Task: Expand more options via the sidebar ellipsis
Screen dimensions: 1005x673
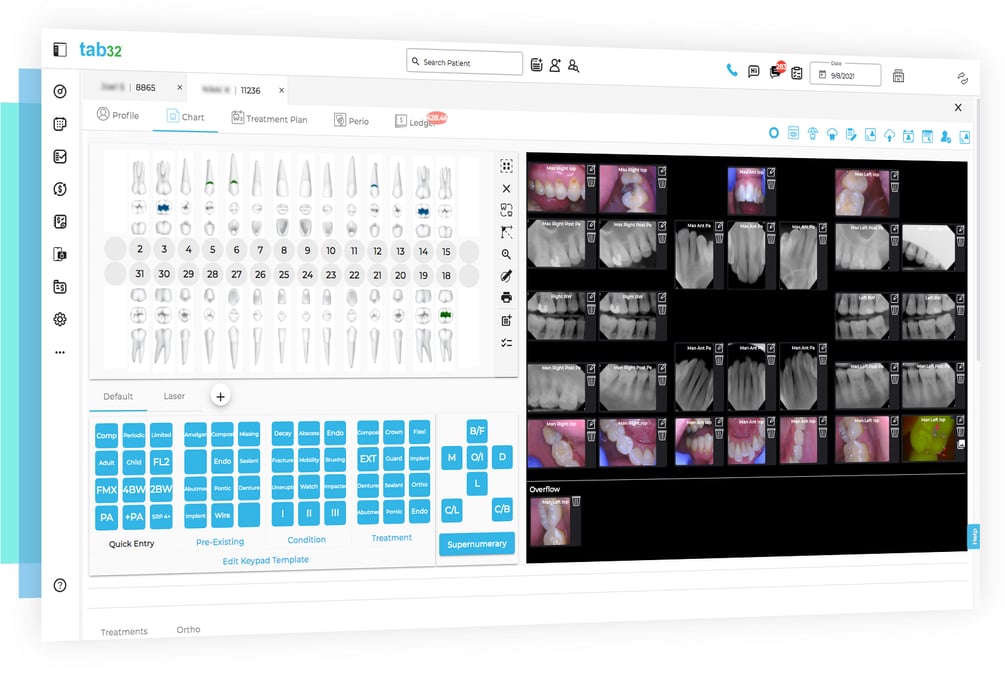Action: (x=60, y=352)
